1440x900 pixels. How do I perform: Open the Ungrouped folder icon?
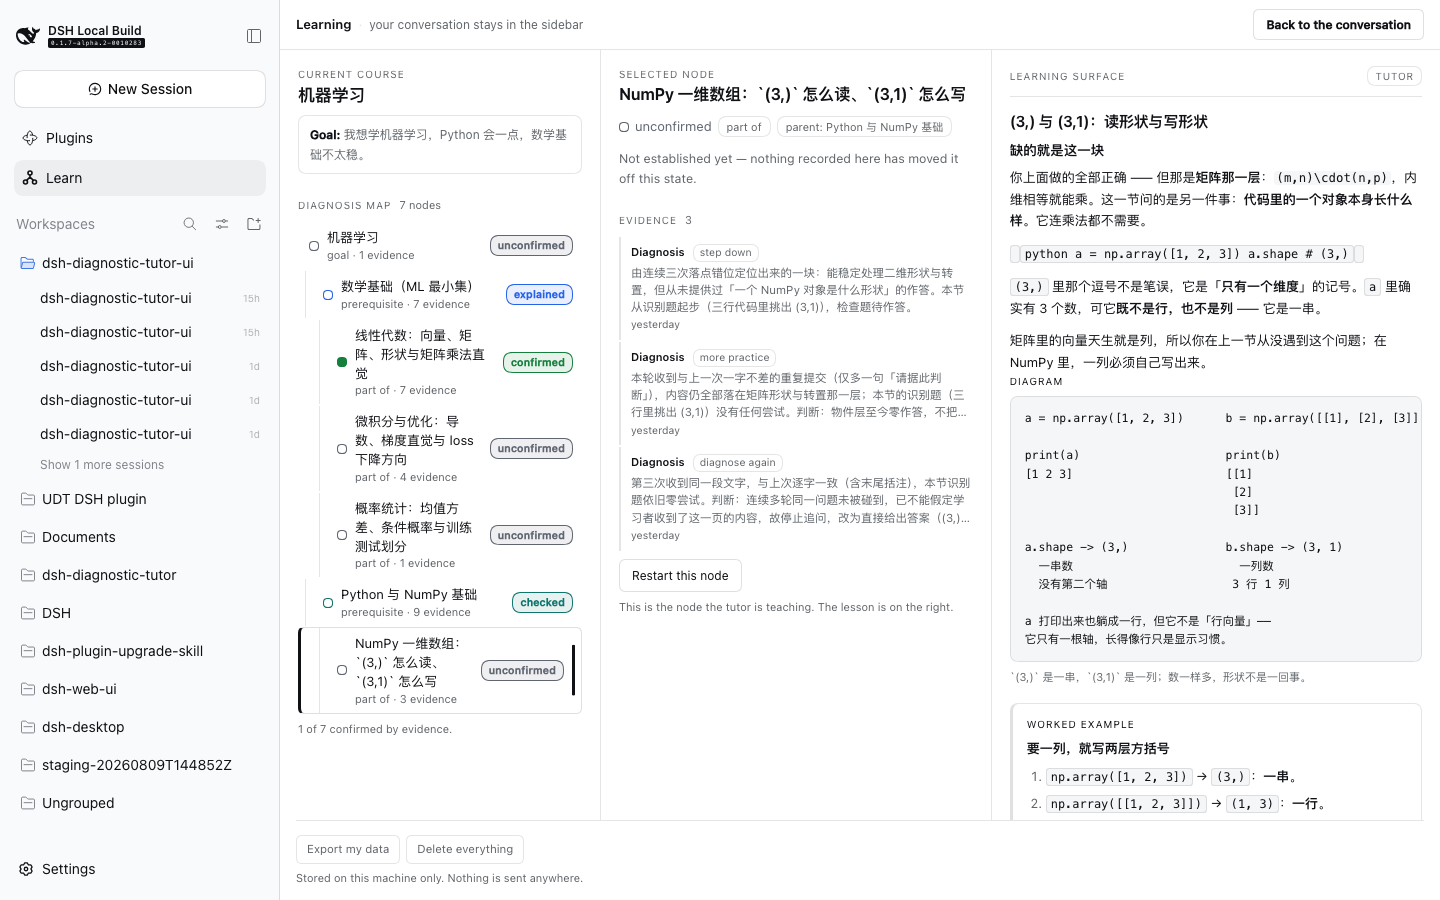28,803
